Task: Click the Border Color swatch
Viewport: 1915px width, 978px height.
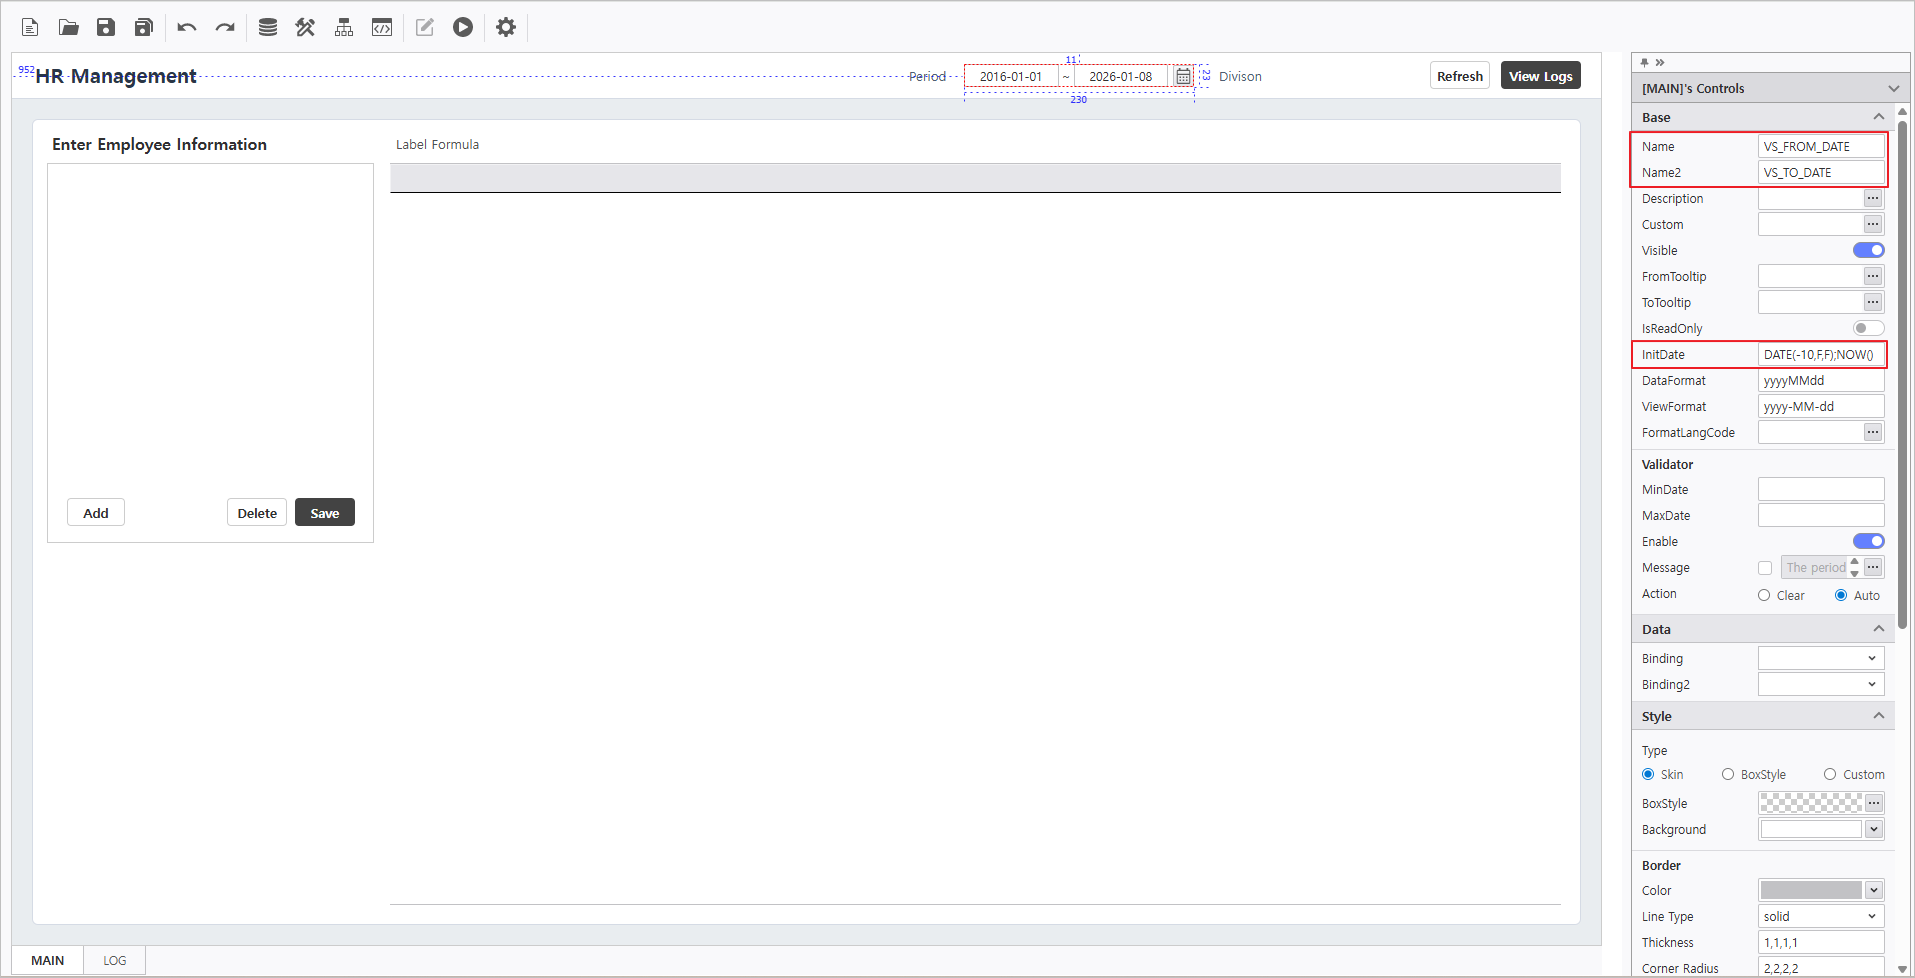Action: (1810, 890)
